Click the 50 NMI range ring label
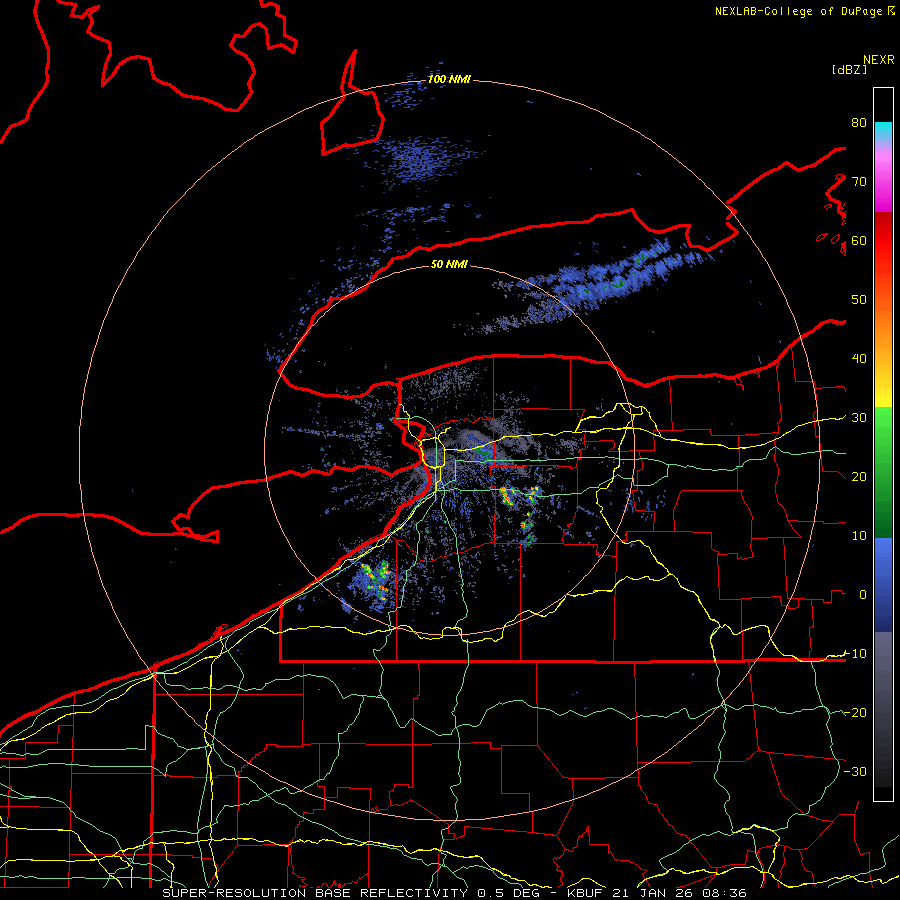Viewport: 900px width, 900px height. 449,264
